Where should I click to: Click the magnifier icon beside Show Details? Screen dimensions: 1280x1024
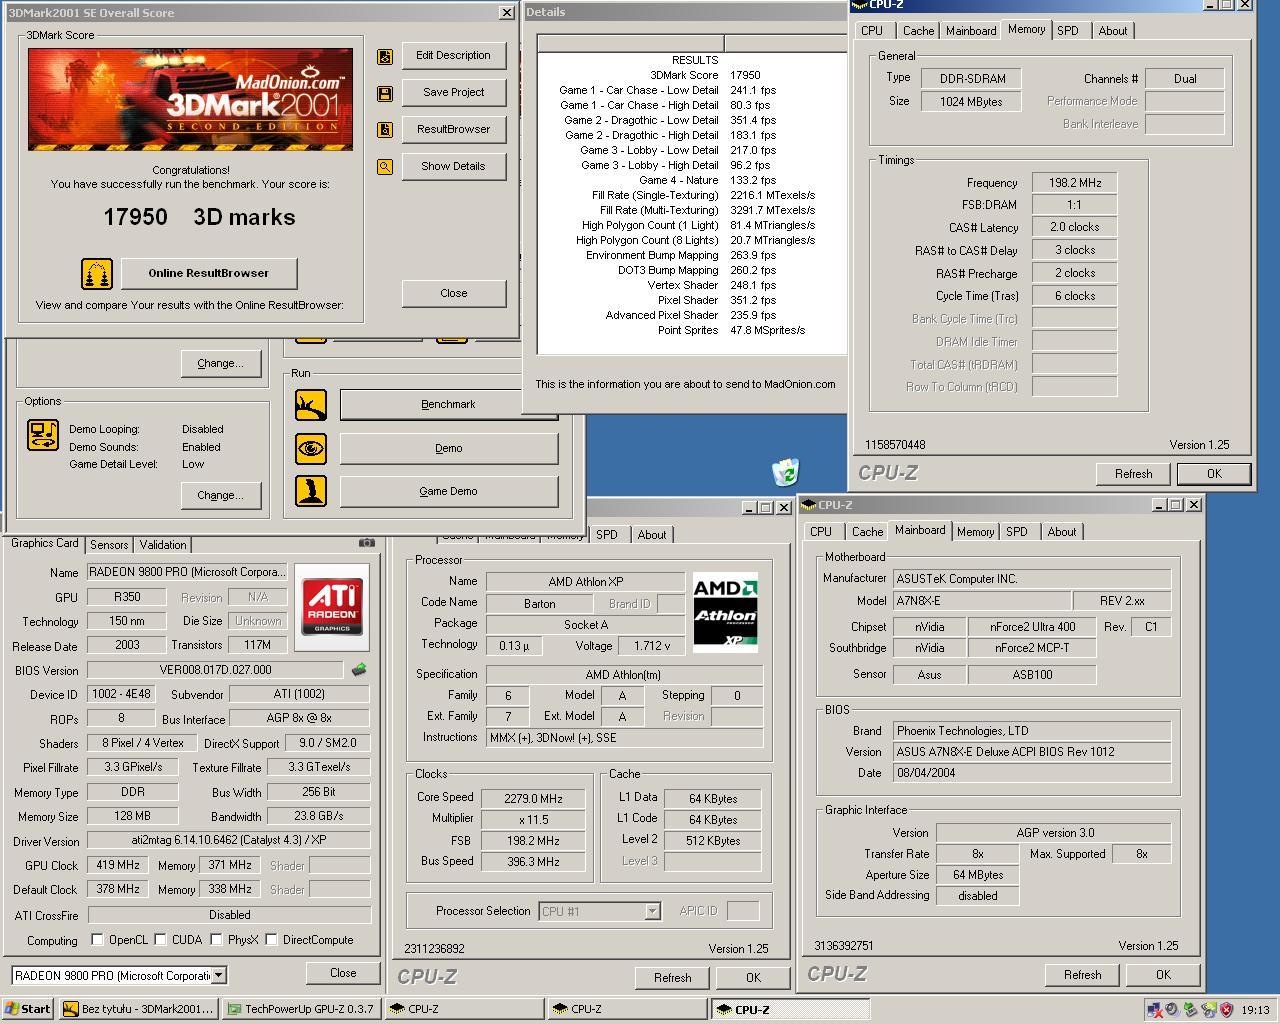click(x=384, y=166)
